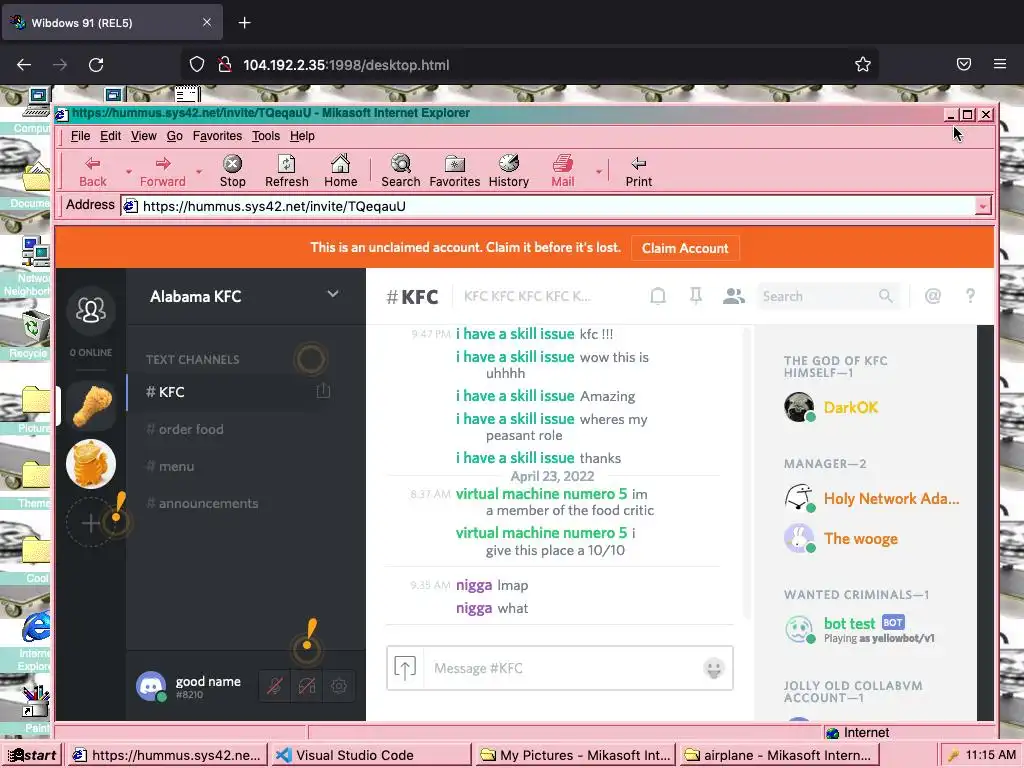This screenshot has width=1024, height=768.
Task: Open the announcements channel
Action: pos(202,504)
